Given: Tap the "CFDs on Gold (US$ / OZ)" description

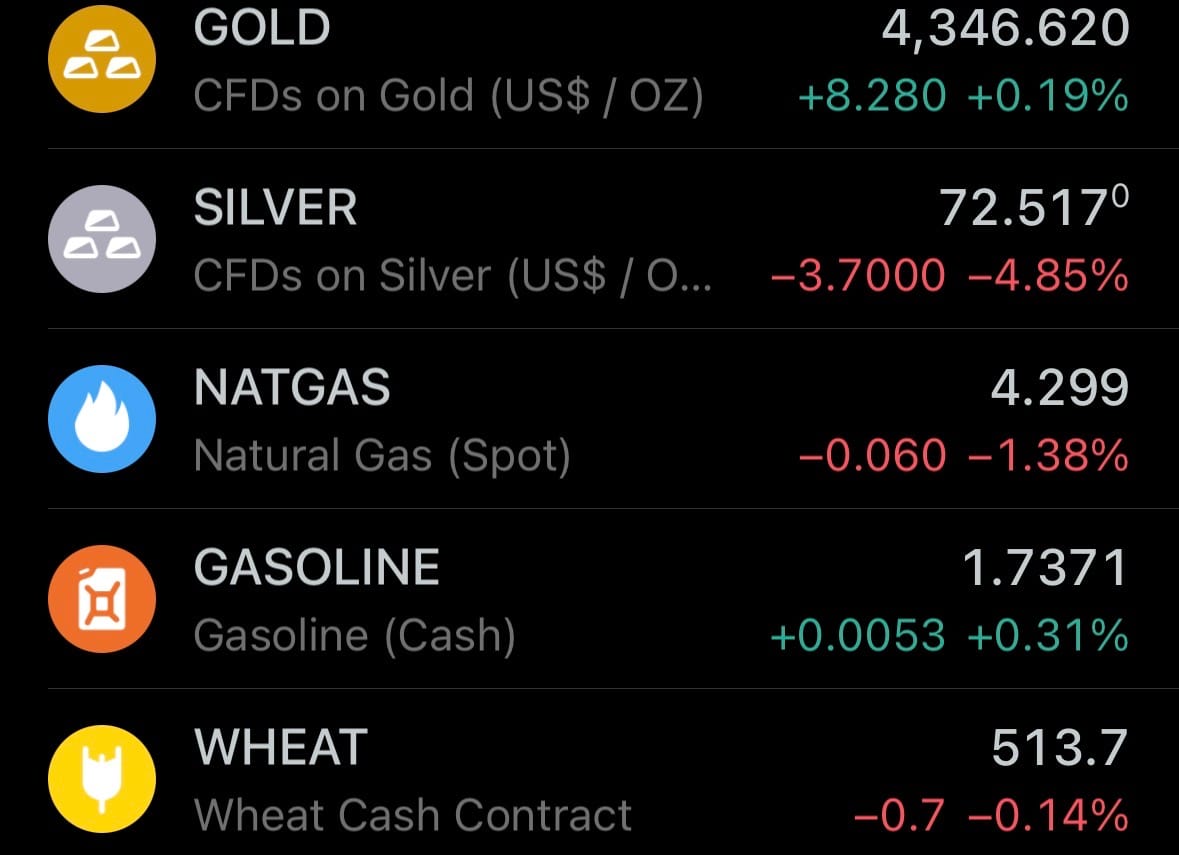Looking at the screenshot, I should pos(448,96).
